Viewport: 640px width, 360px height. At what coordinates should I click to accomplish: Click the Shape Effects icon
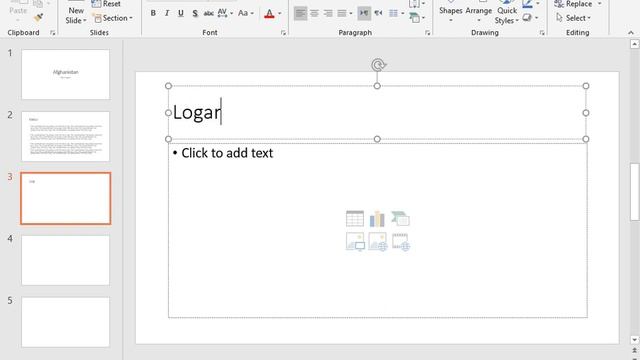527,18
